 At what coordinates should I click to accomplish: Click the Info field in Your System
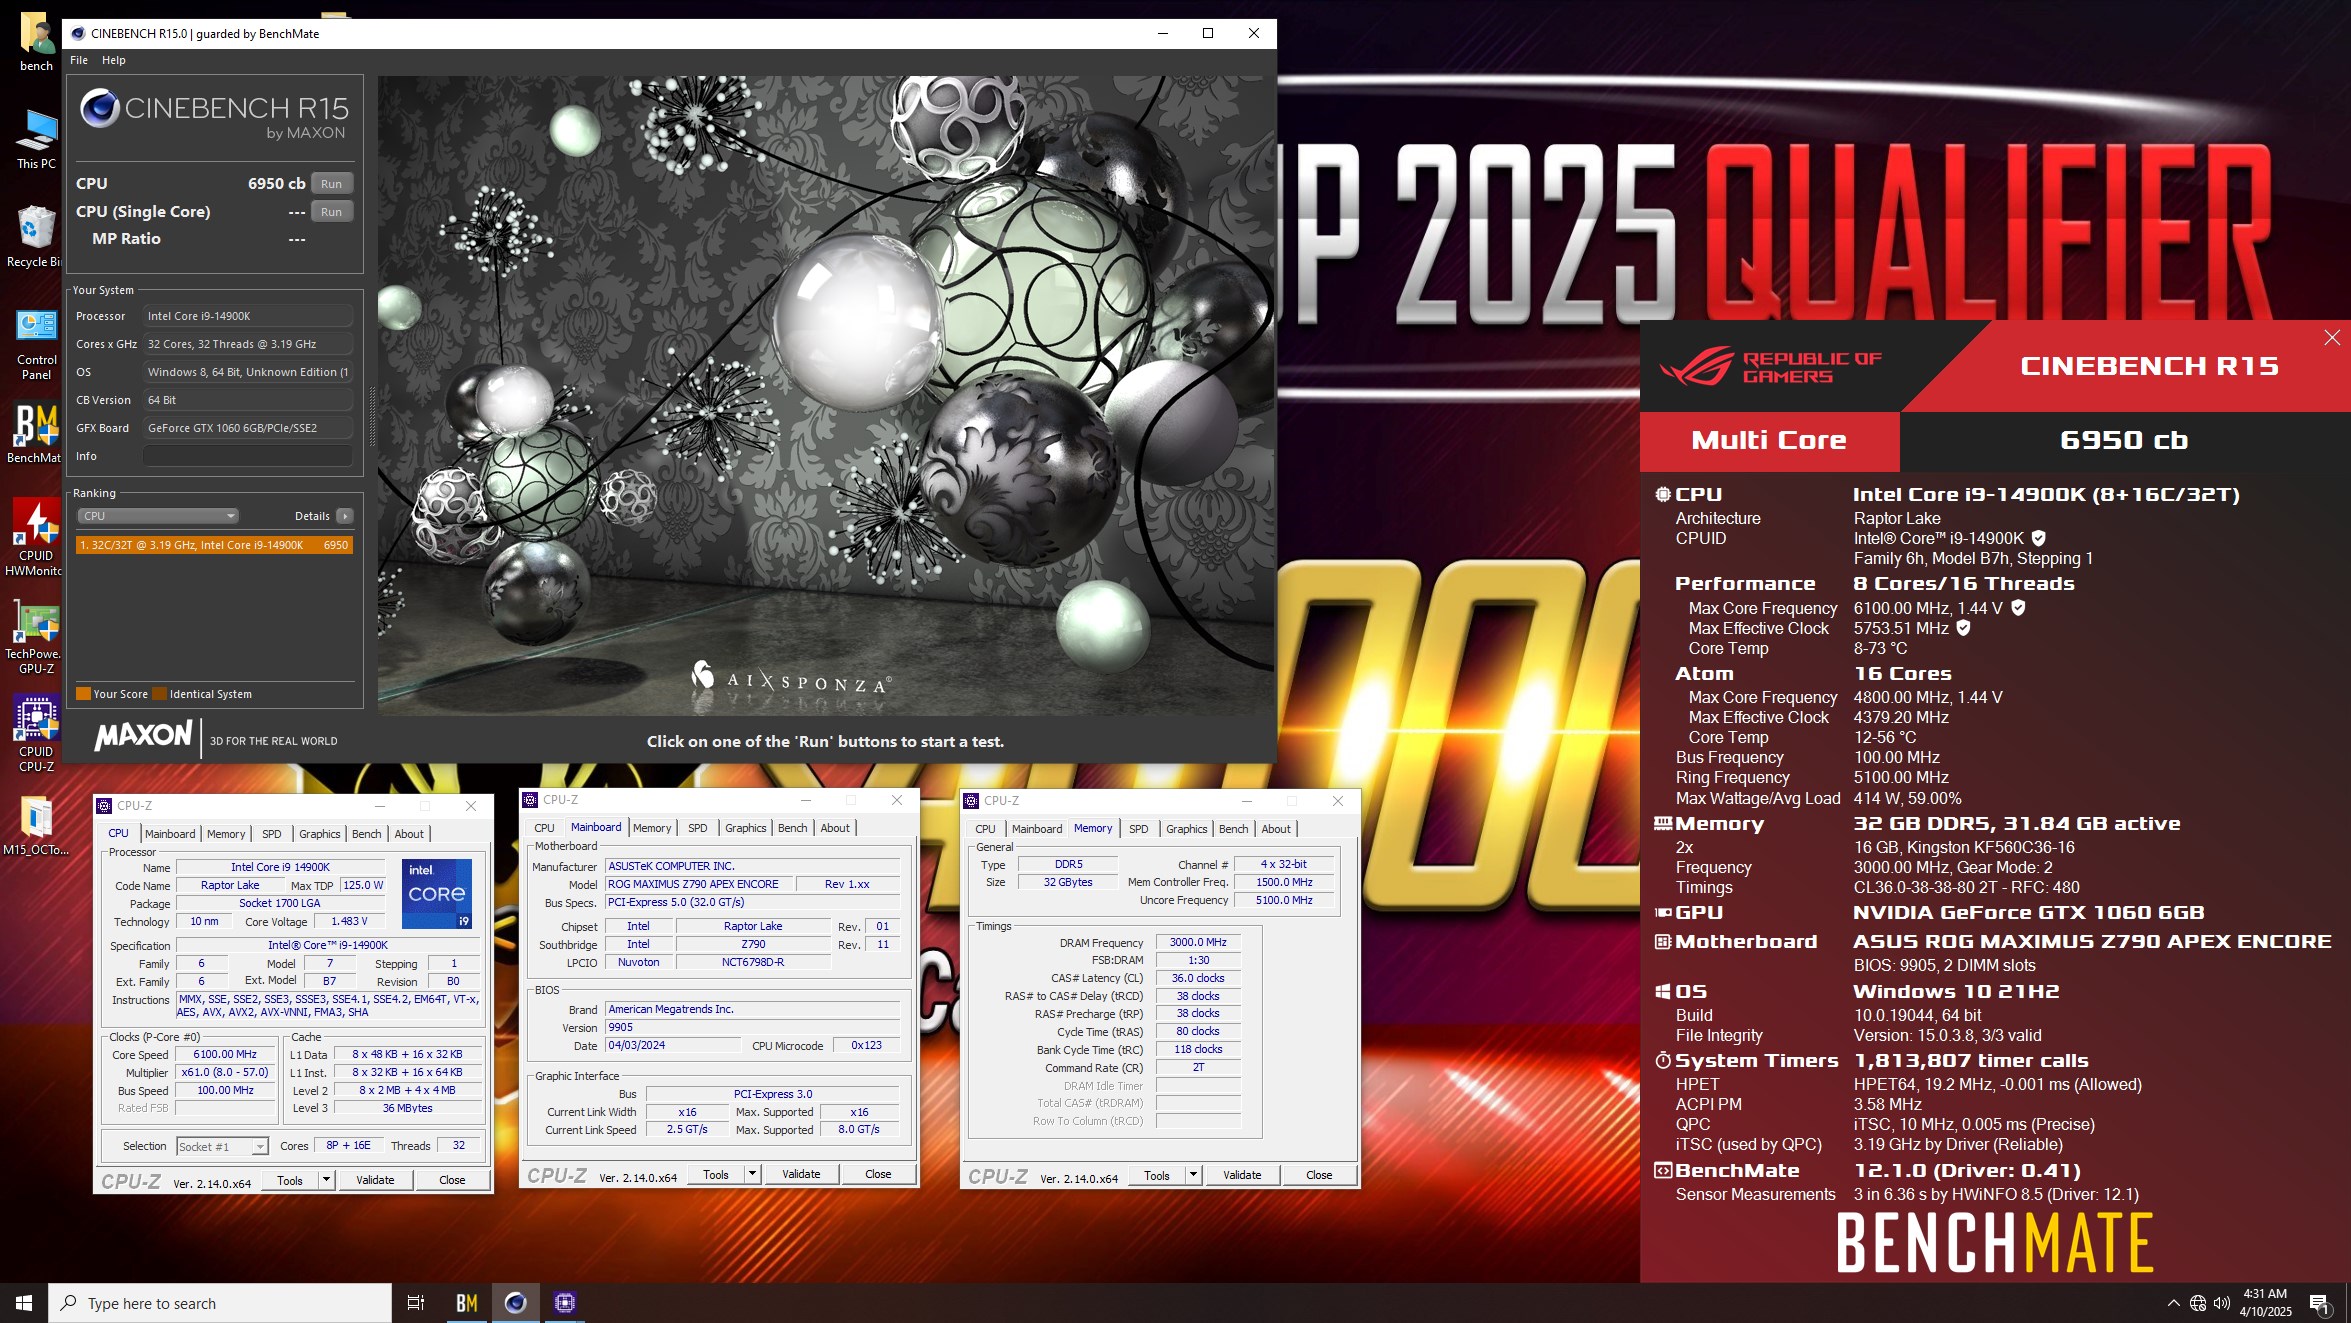248,456
